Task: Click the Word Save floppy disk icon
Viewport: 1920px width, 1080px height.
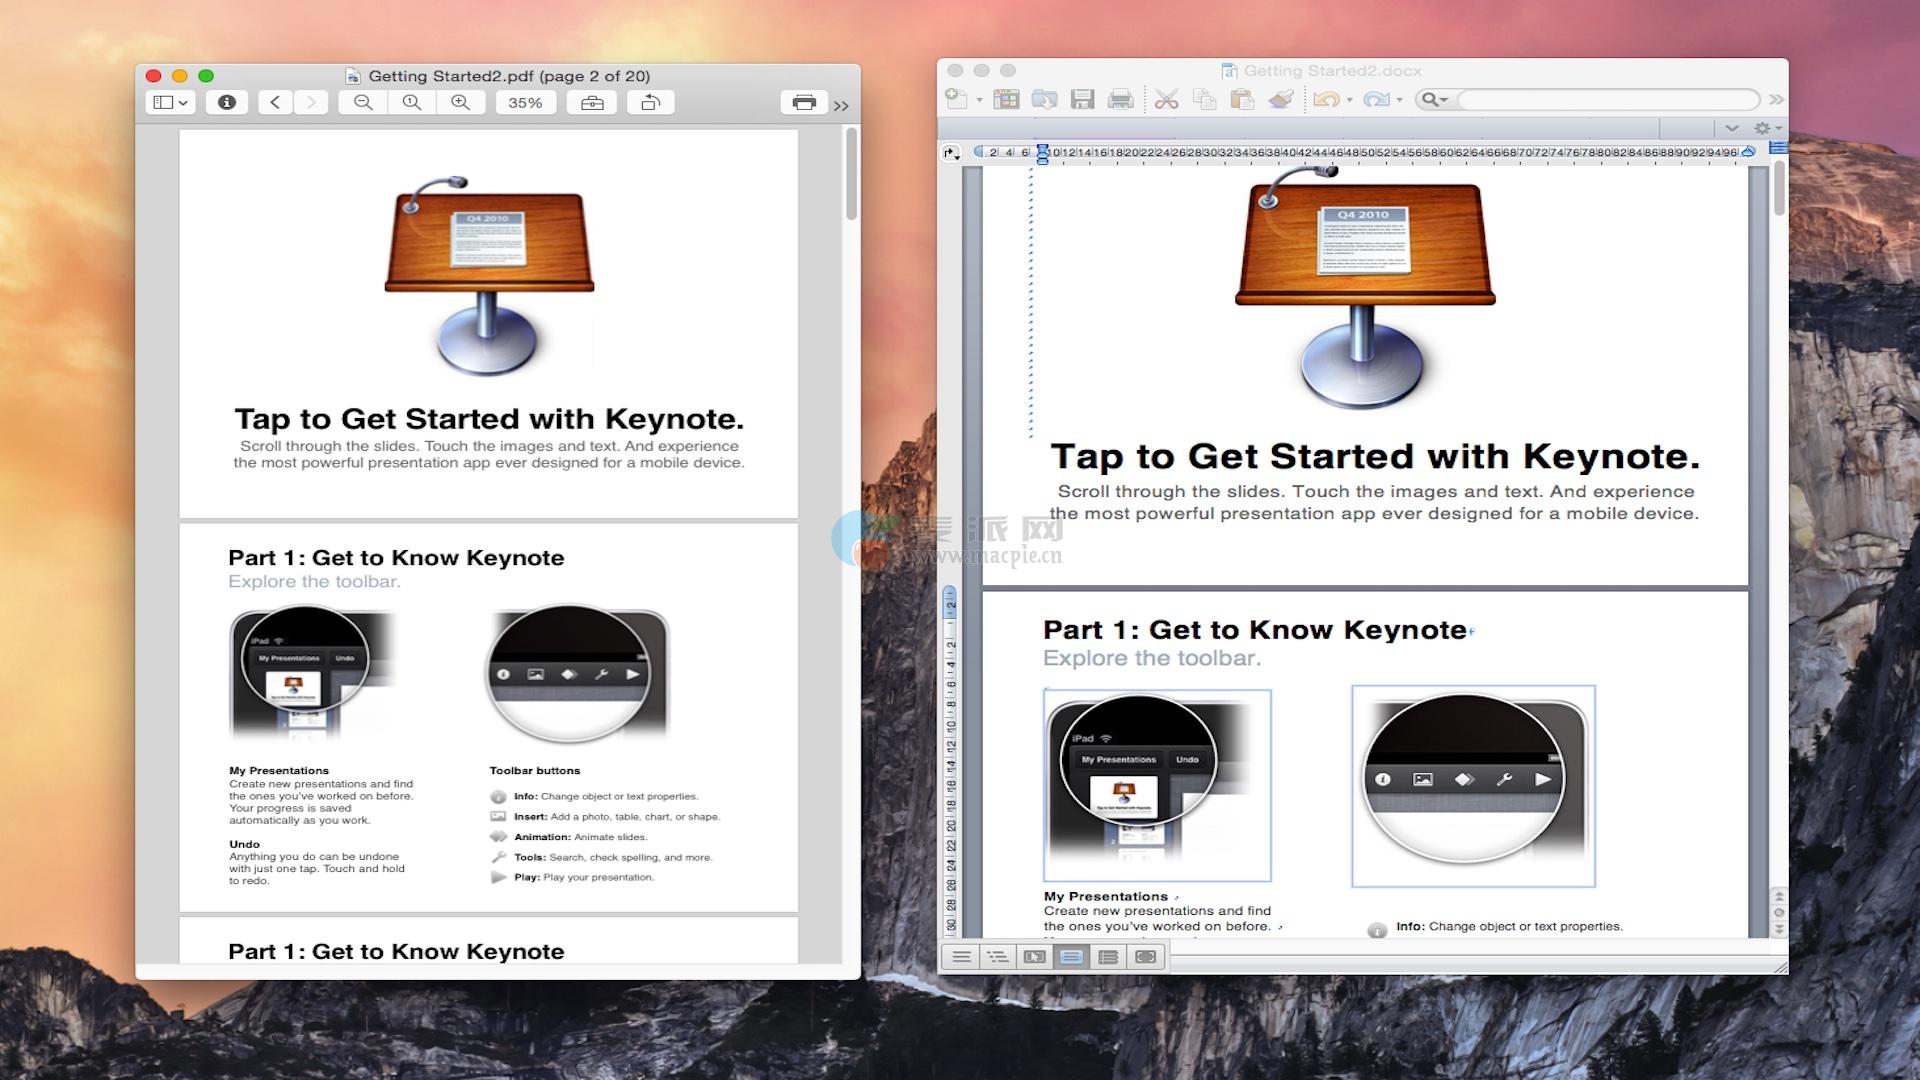Action: (1082, 99)
